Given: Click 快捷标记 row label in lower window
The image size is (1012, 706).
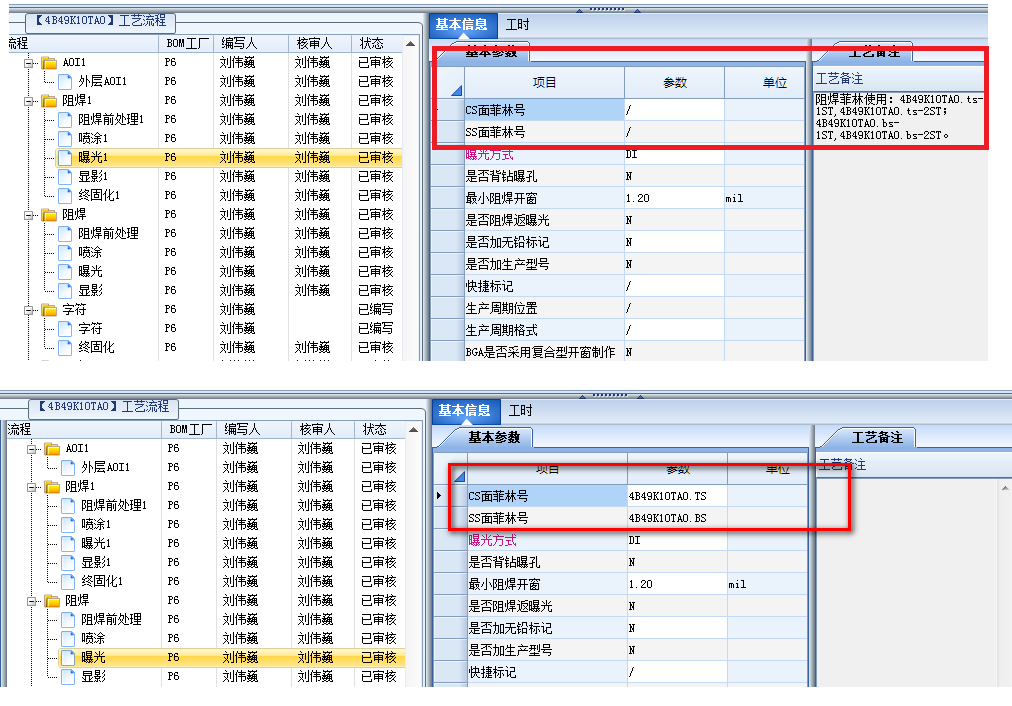Looking at the screenshot, I should point(492,672).
